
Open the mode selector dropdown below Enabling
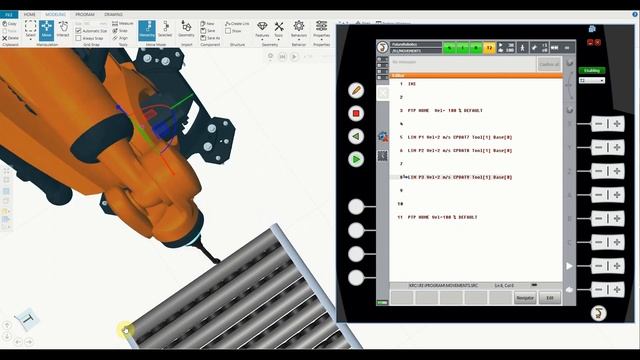point(591,80)
